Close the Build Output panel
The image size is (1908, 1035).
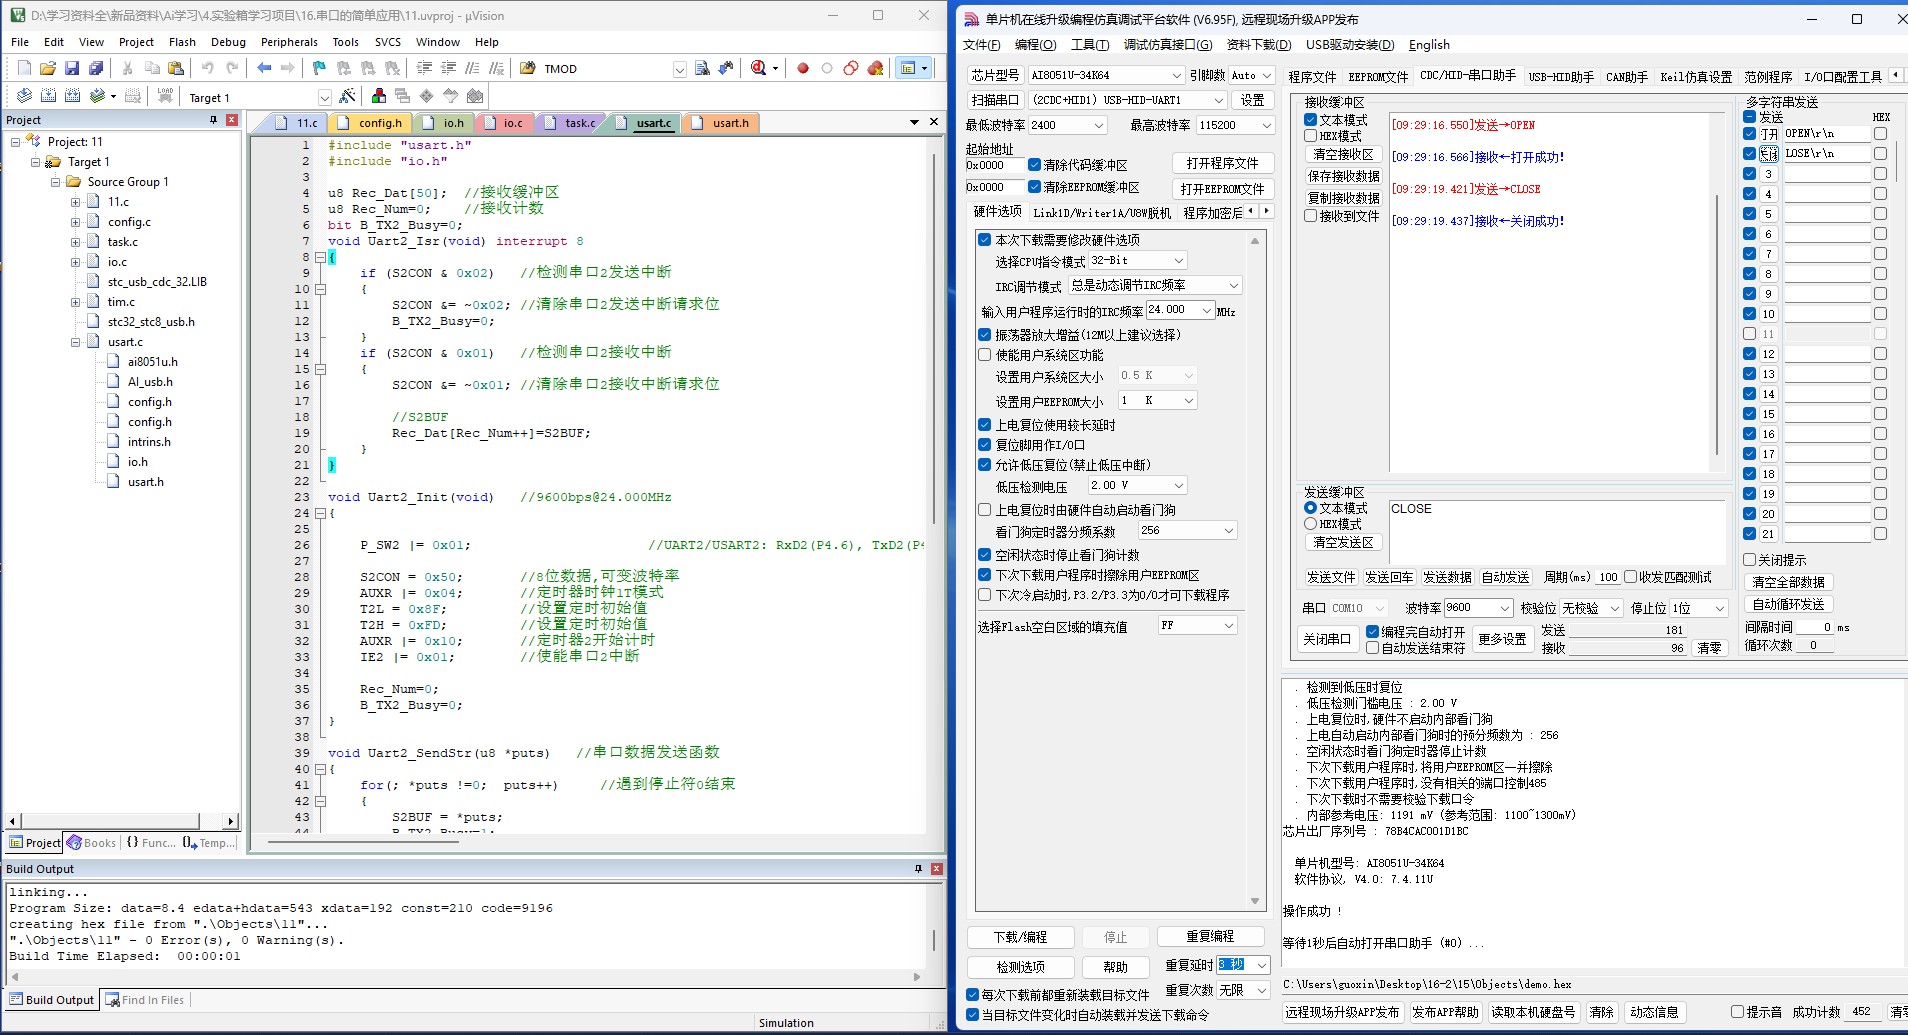coord(937,868)
